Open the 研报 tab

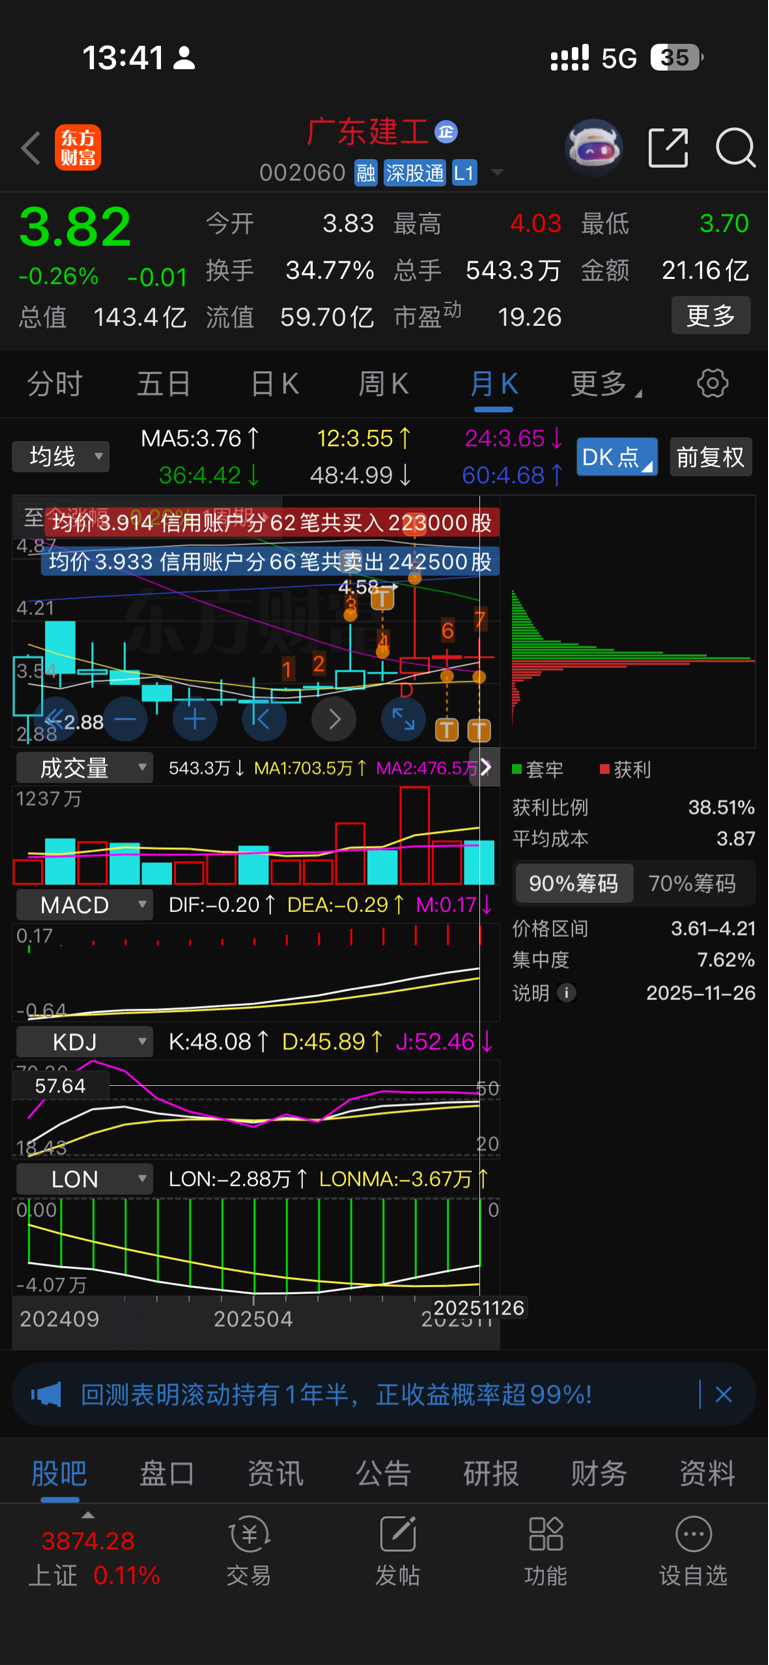[x=491, y=1473]
